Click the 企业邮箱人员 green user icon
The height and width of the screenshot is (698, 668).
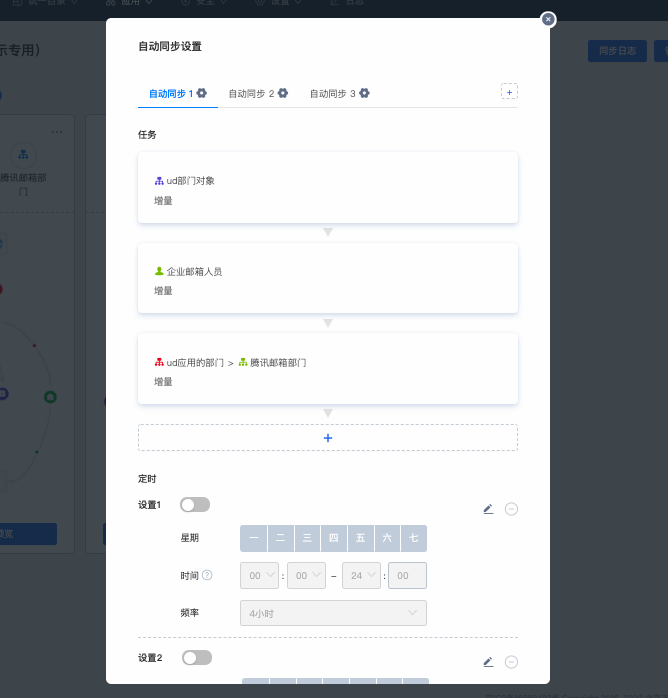point(159,271)
